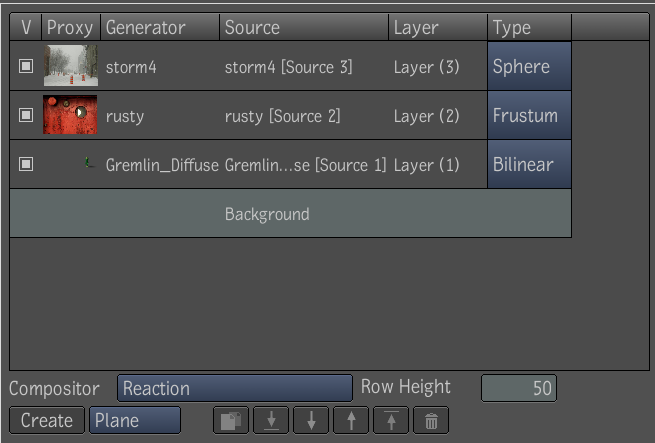Open the Plane create-type dropdown
The height and width of the screenshot is (443, 655).
coord(135,420)
